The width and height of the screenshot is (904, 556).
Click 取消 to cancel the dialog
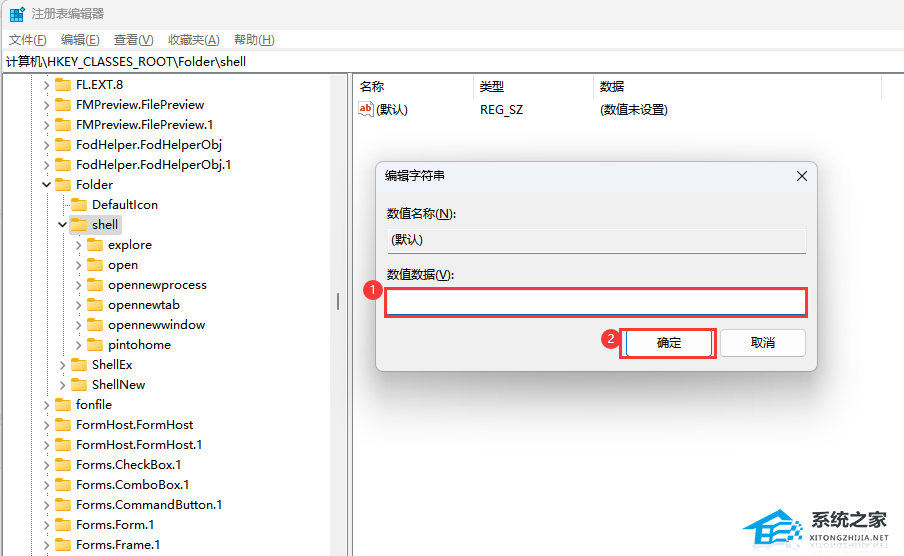763,343
